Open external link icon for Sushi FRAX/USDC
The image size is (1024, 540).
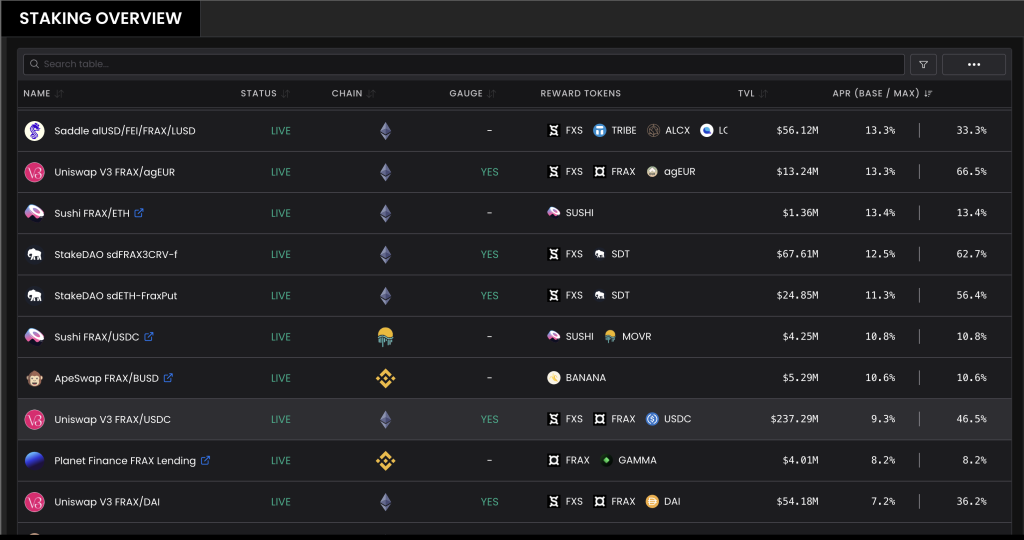148,336
